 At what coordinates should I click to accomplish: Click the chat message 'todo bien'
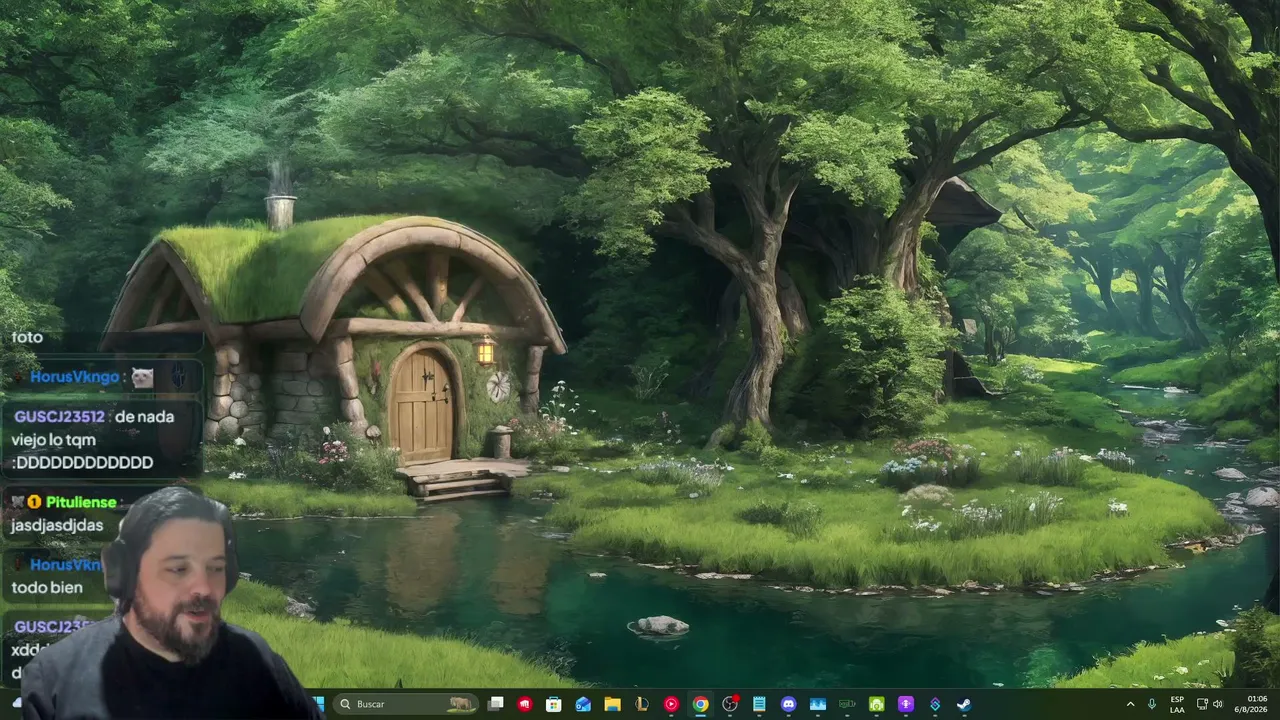(x=47, y=587)
